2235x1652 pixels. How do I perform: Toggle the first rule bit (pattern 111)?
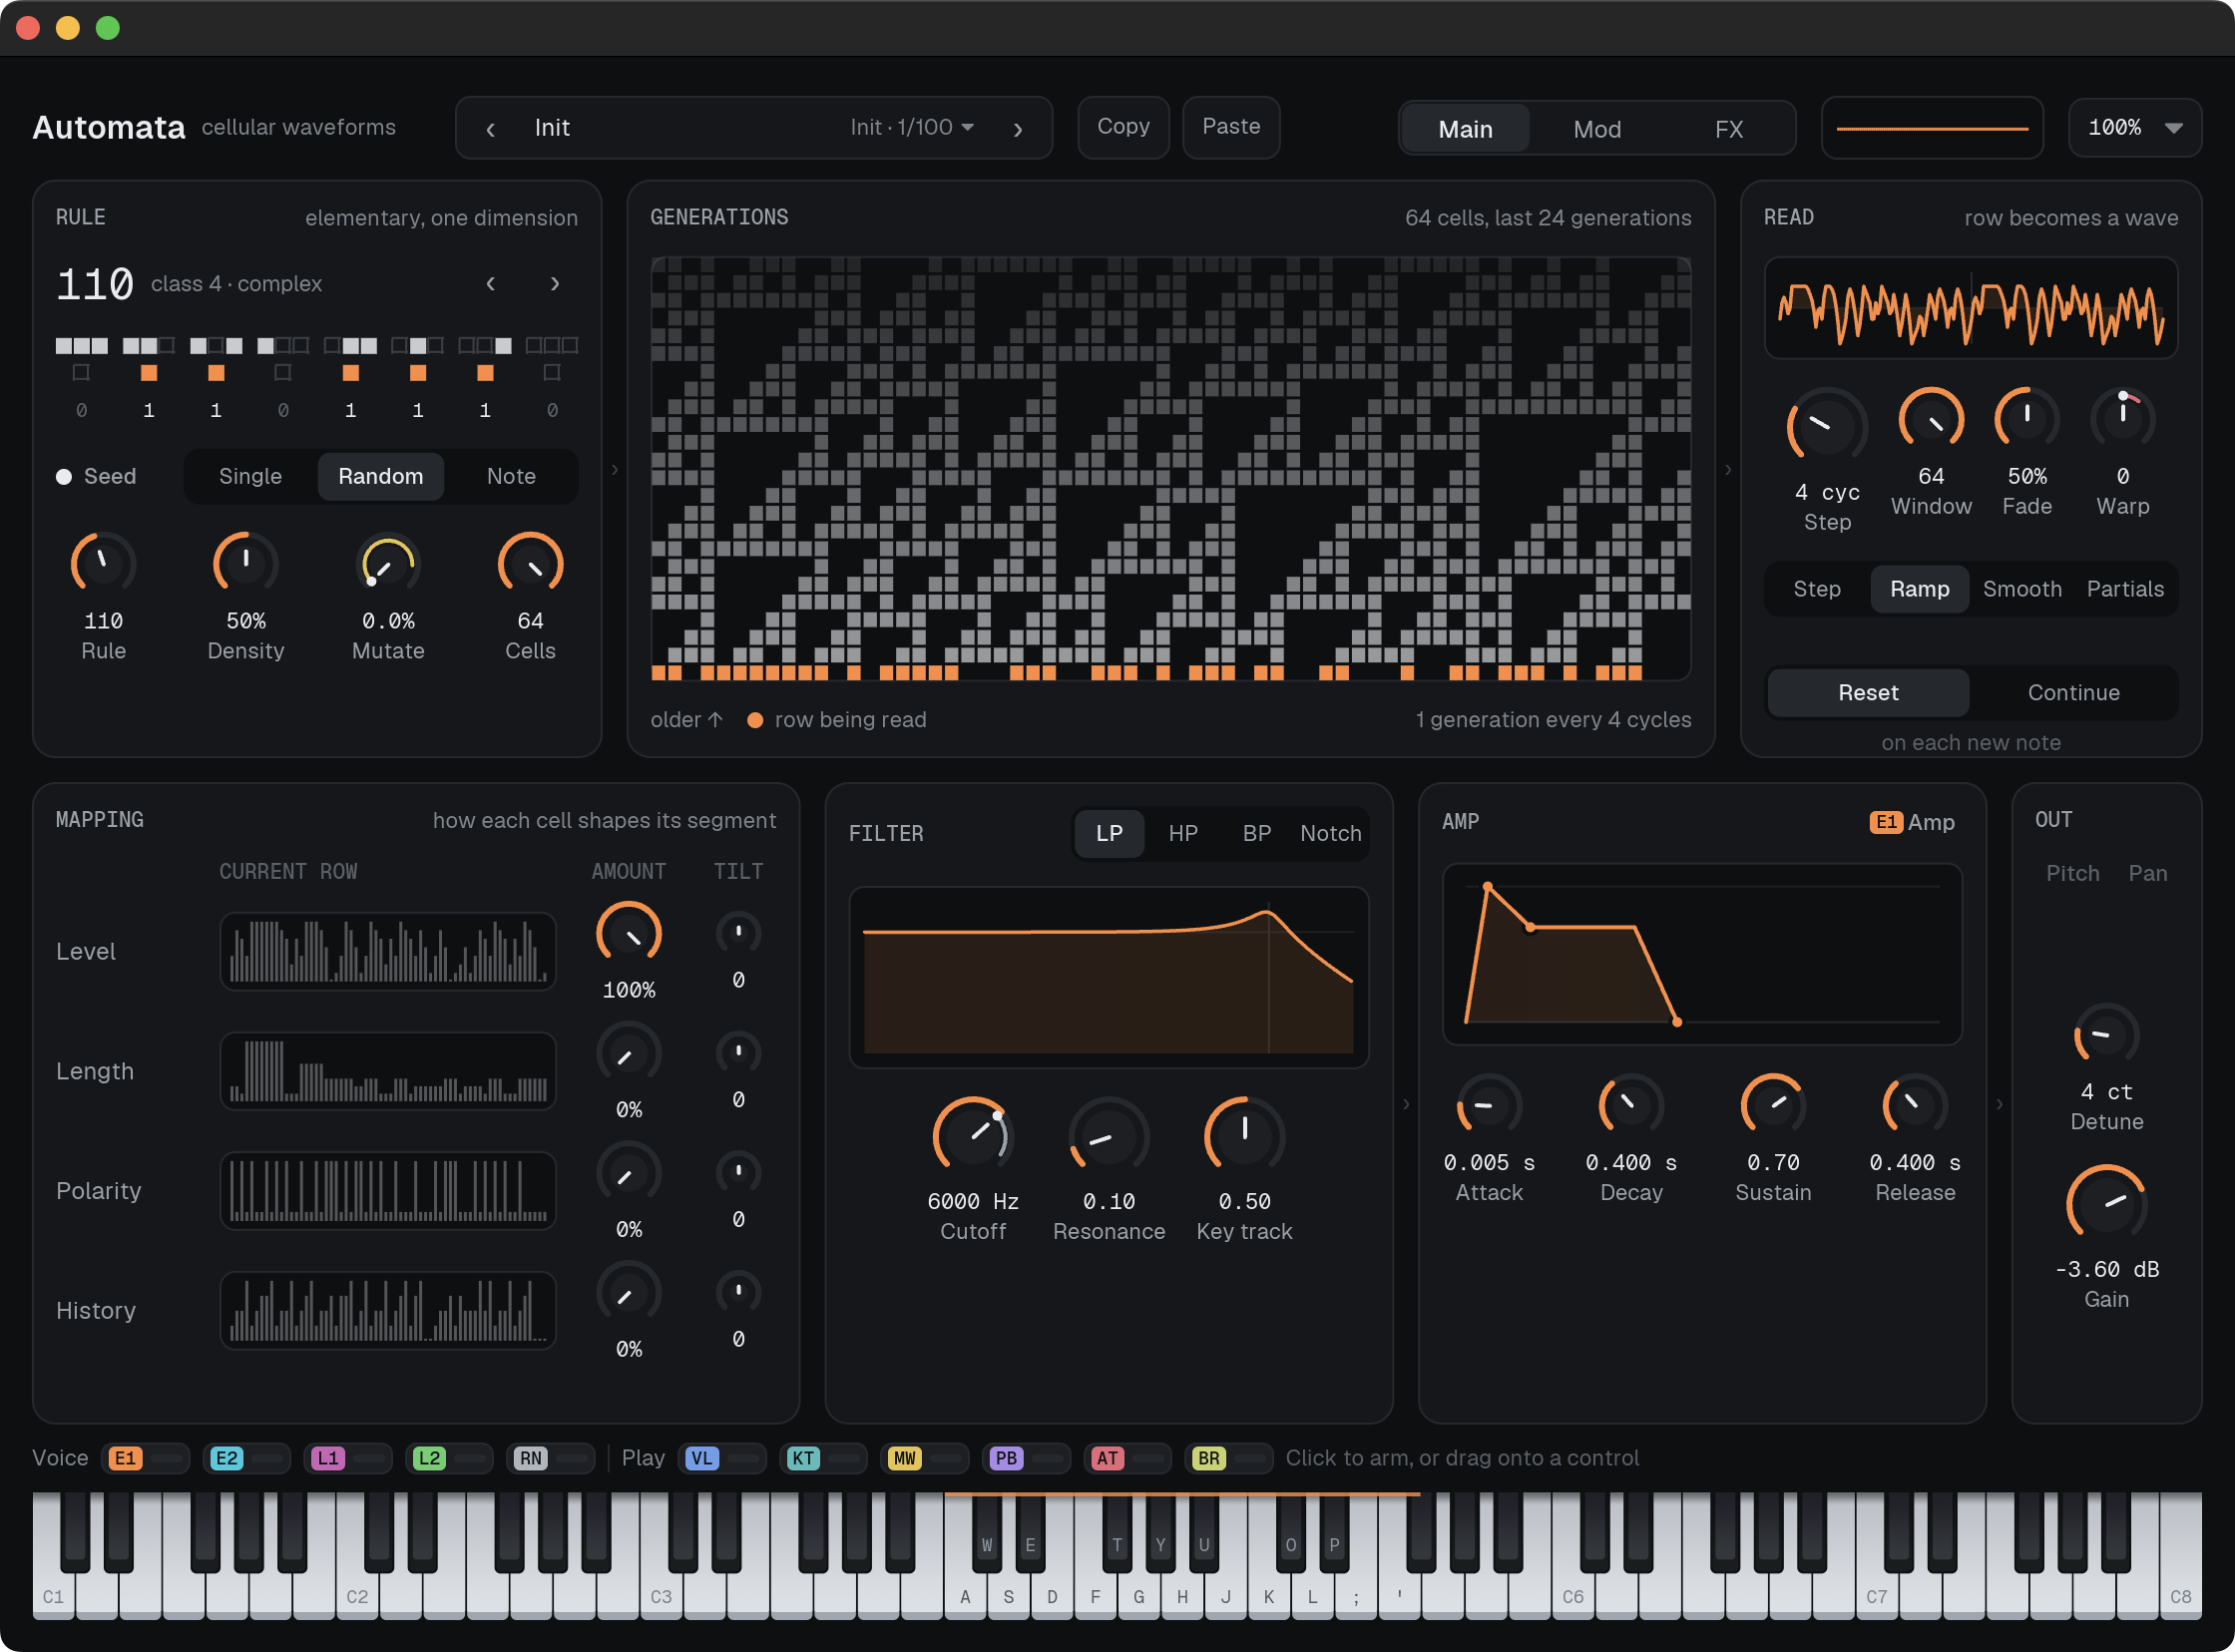[82, 373]
